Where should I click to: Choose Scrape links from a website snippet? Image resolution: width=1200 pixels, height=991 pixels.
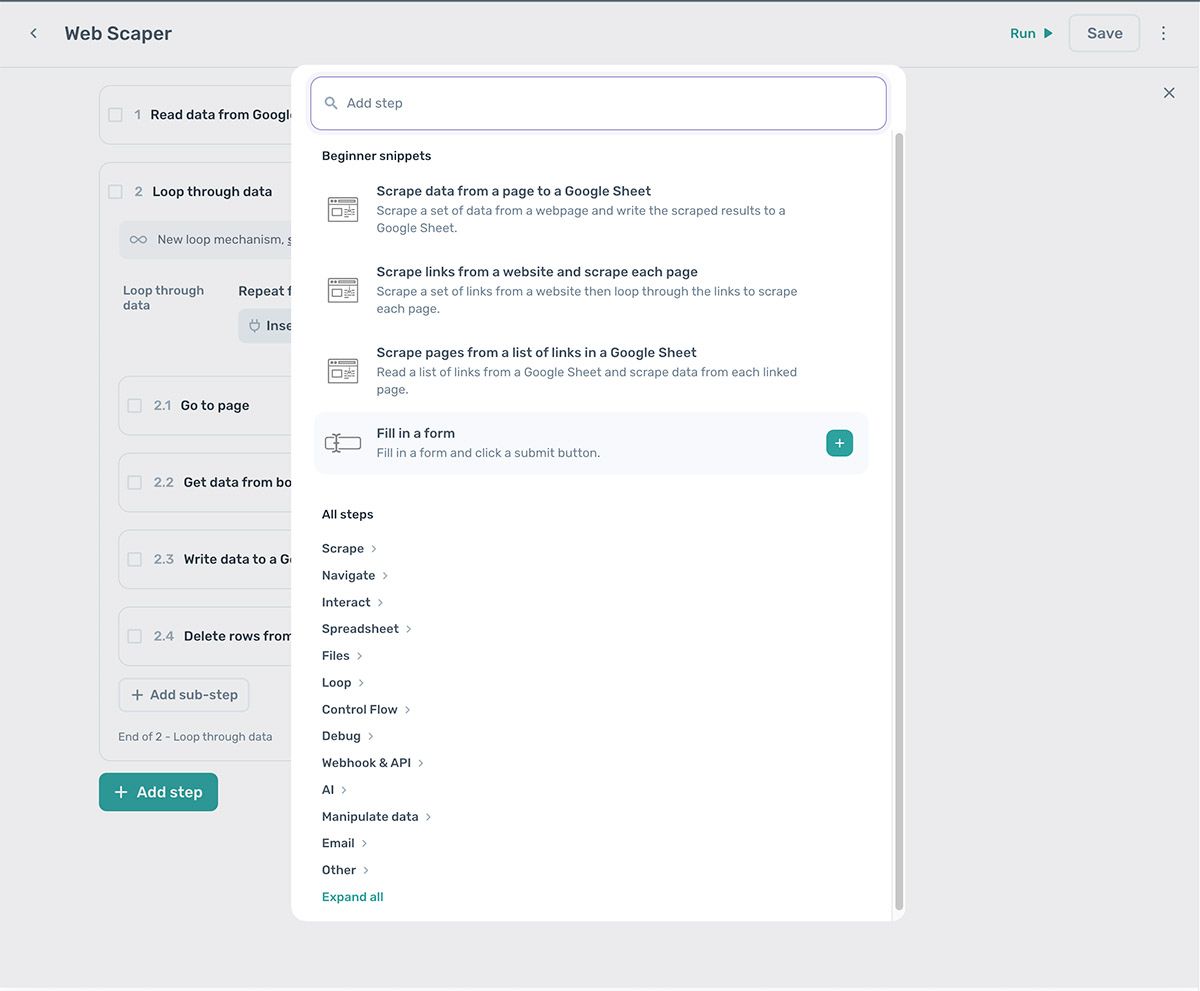point(591,290)
